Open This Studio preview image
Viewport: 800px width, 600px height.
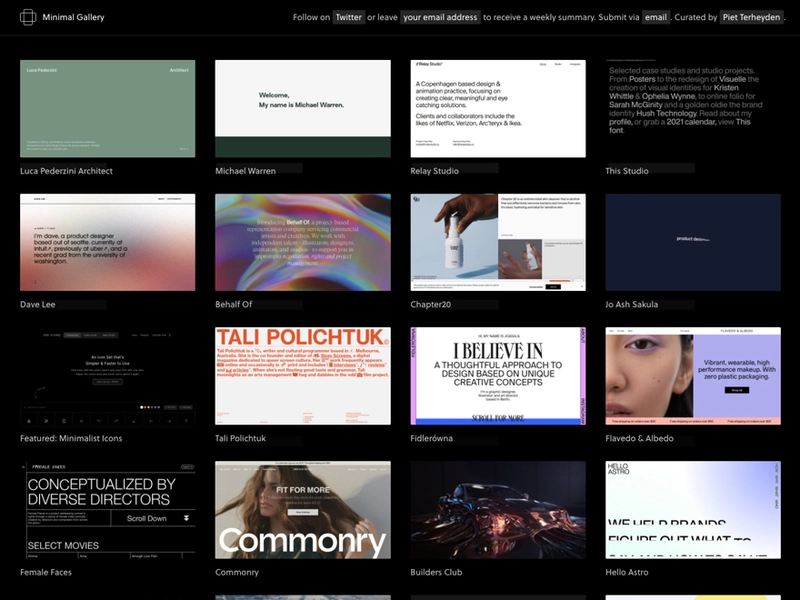693,109
